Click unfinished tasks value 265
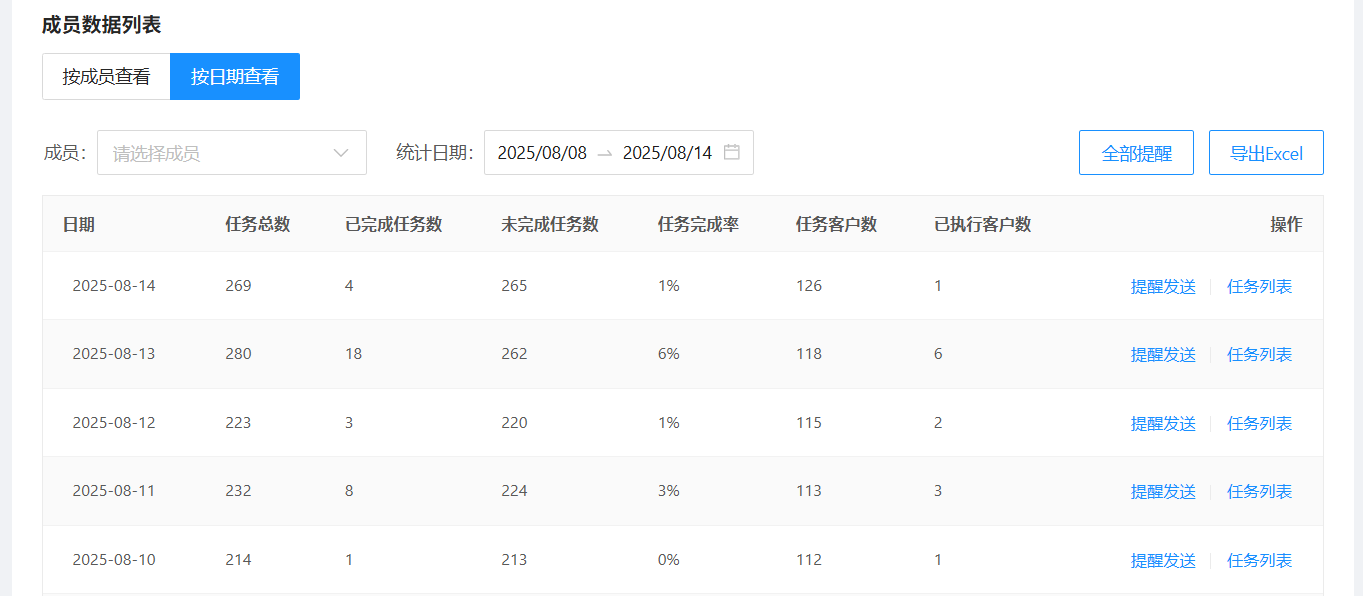1363x596 pixels. tap(514, 286)
